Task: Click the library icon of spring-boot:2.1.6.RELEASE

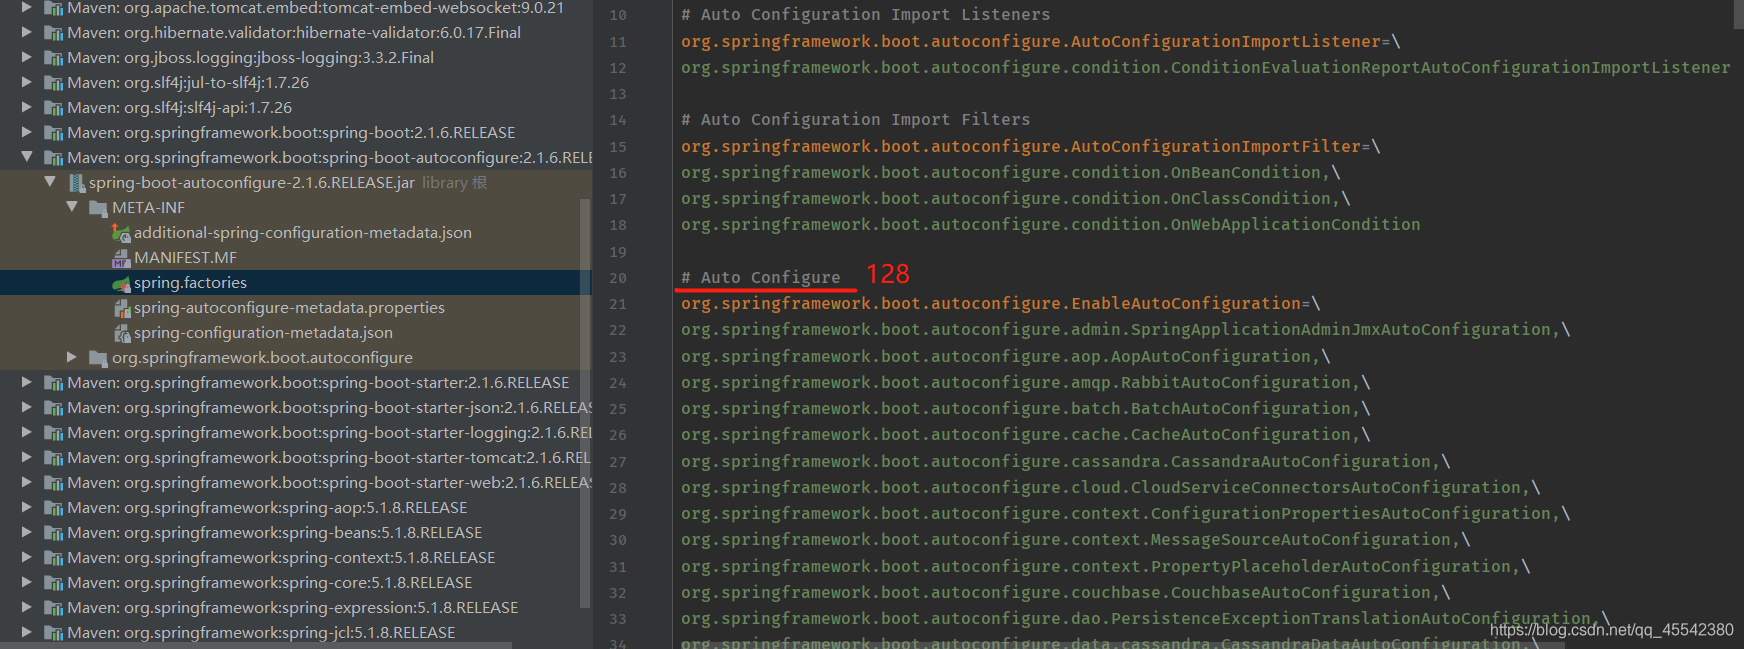Action: (x=54, y=133)
